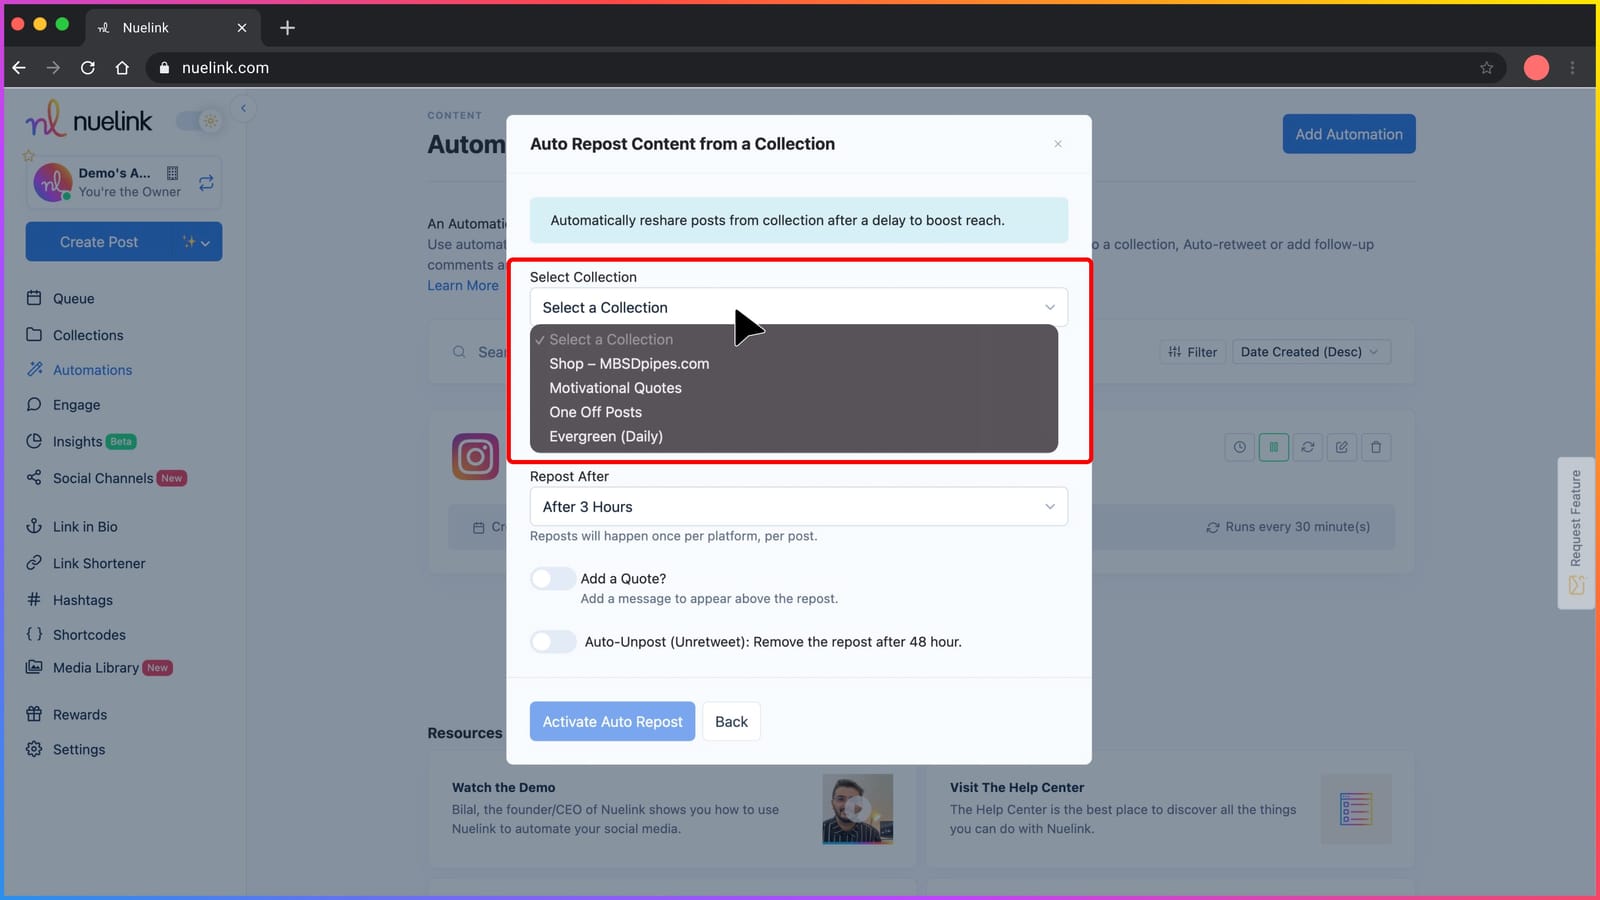This screenshot has height=900, width=1600.
Task: Click the Media Library image icon
Action: [33, 667]
